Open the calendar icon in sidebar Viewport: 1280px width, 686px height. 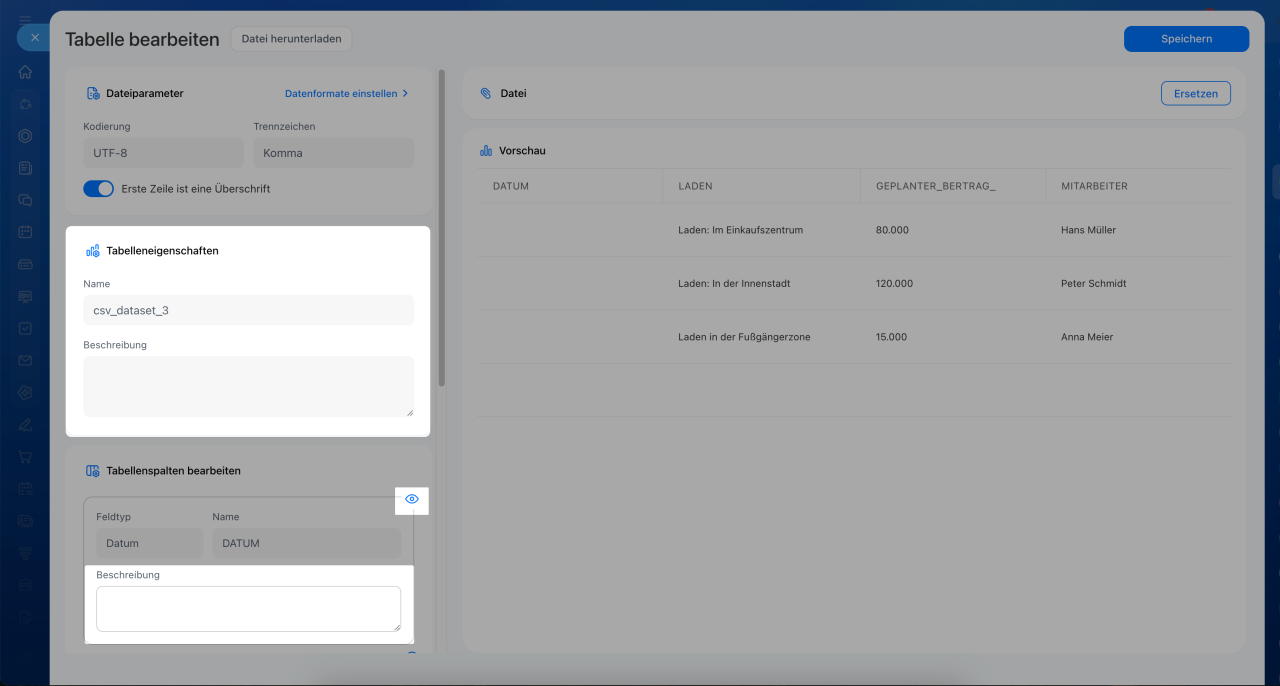click(x=25, y=232)
